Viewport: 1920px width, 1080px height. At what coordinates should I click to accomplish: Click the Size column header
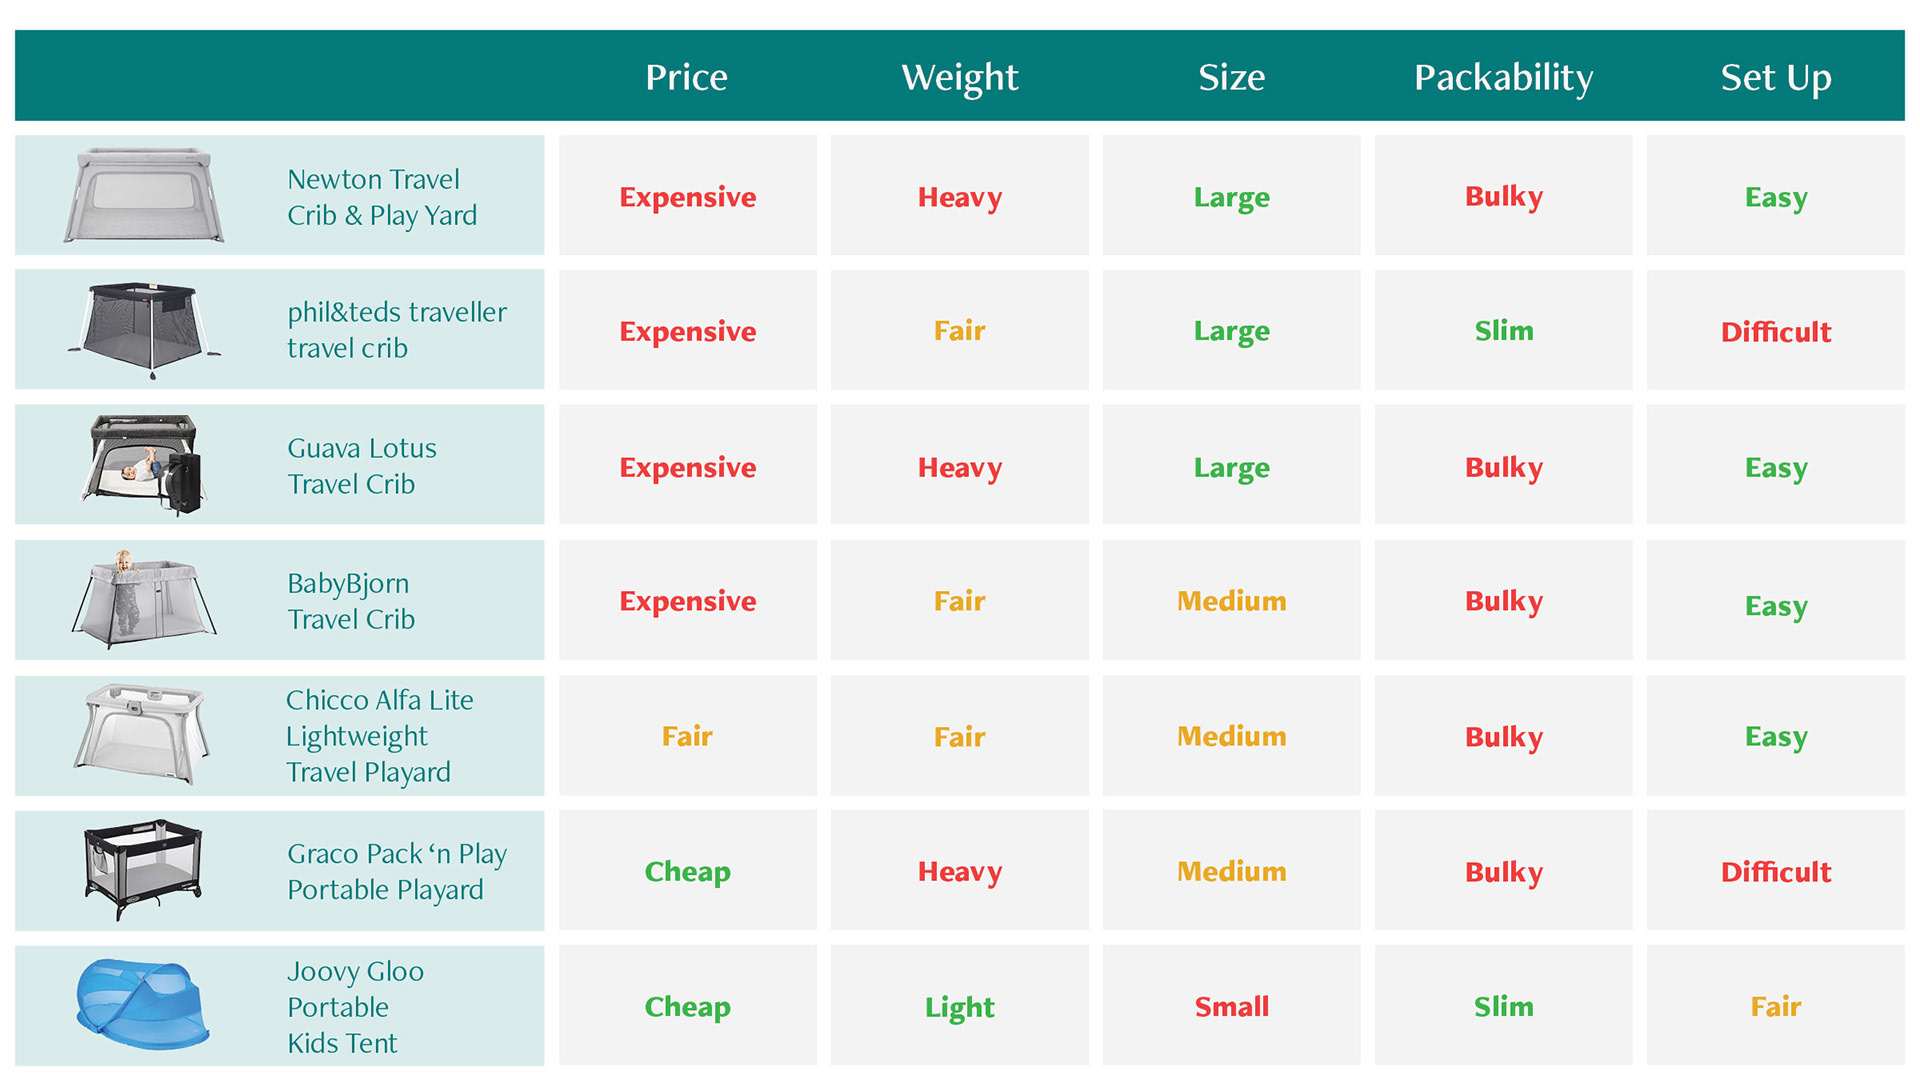pos(1231,77)
